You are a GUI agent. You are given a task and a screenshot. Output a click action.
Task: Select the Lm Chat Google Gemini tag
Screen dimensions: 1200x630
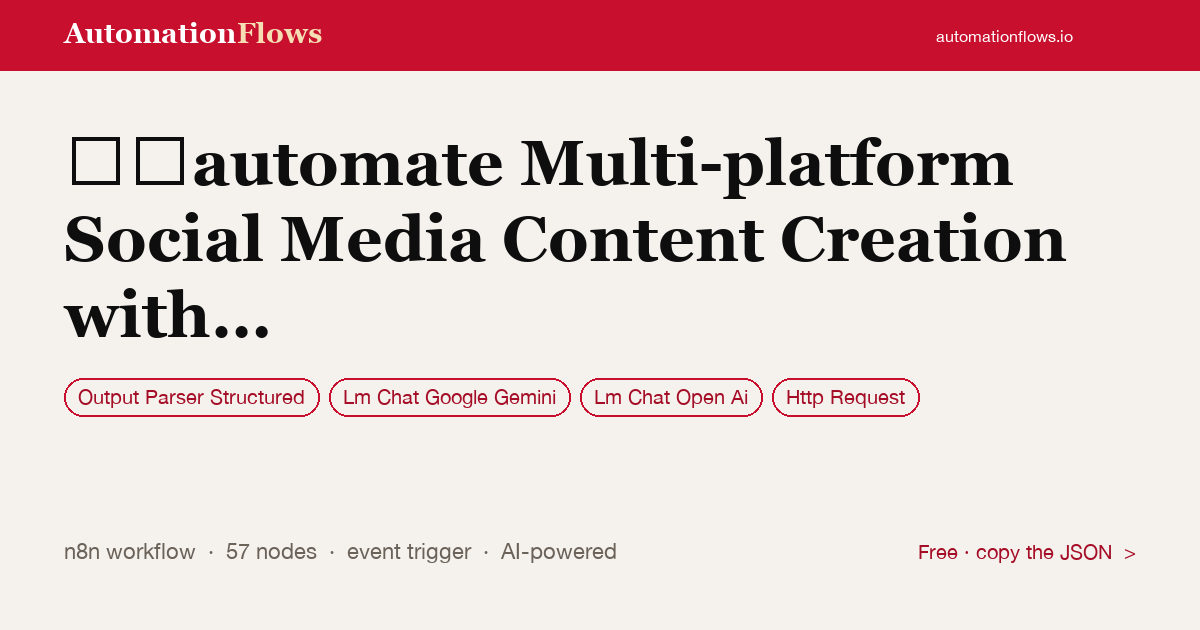coord(450,397)
